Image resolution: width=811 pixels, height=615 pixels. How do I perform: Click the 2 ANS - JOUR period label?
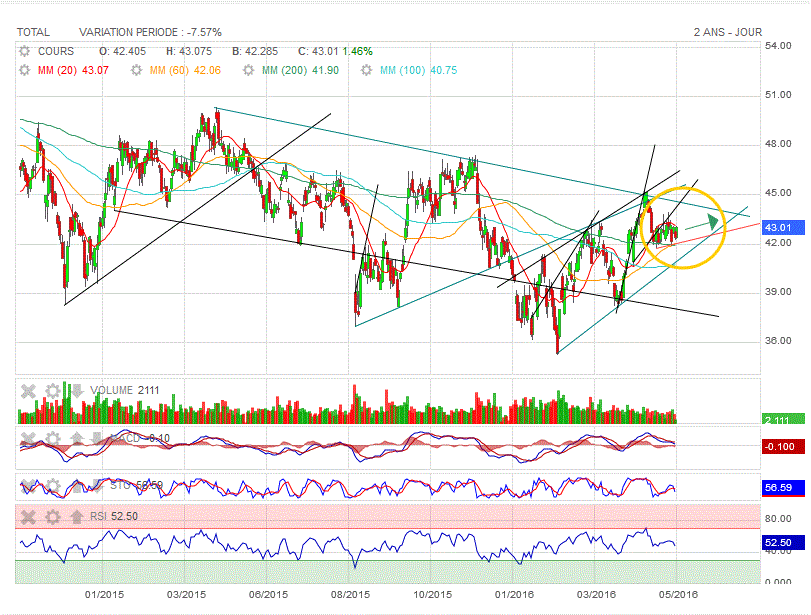click(728, 32)
